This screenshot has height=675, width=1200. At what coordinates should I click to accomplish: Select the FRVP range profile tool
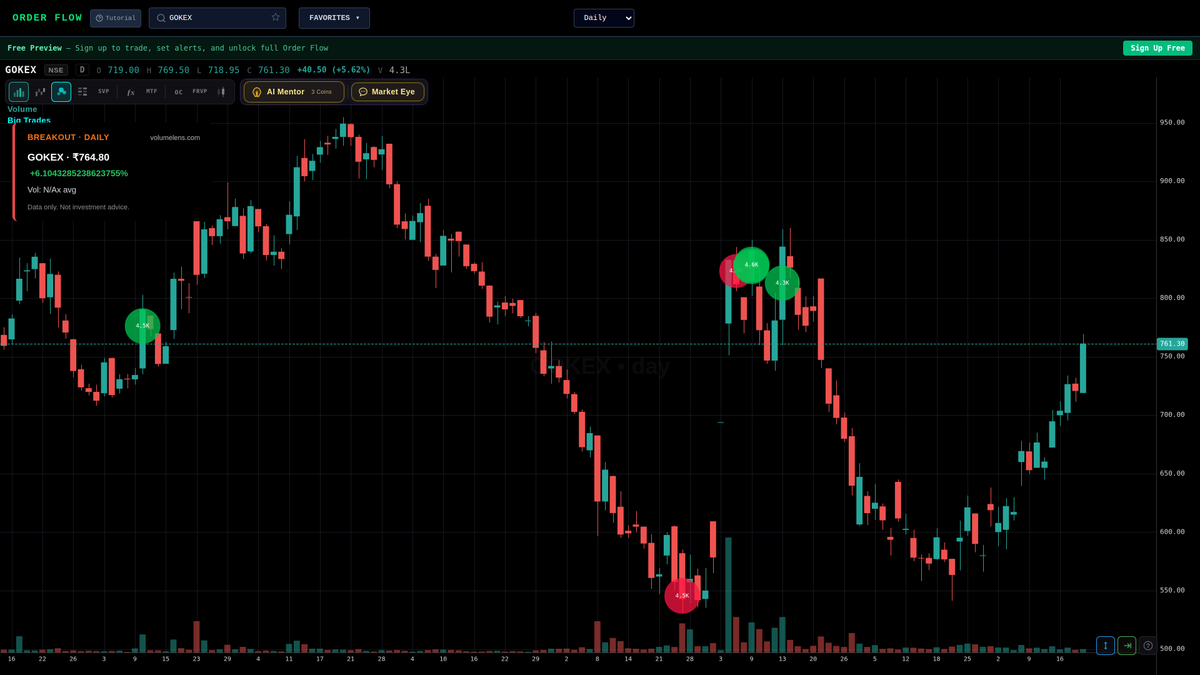(x=199, y=91)
